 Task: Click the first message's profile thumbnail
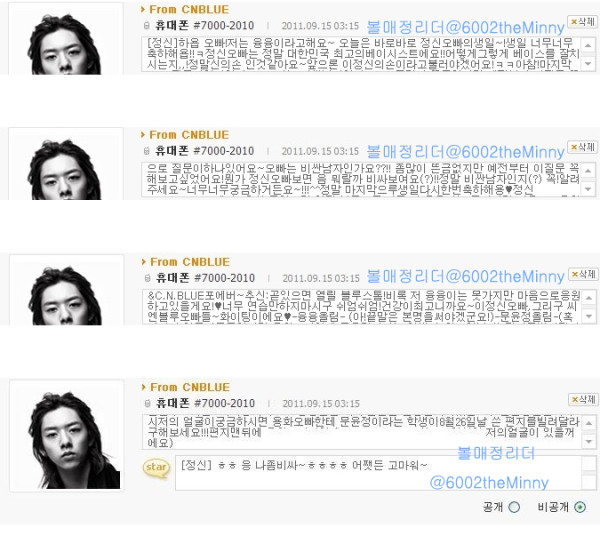[66, 39]
